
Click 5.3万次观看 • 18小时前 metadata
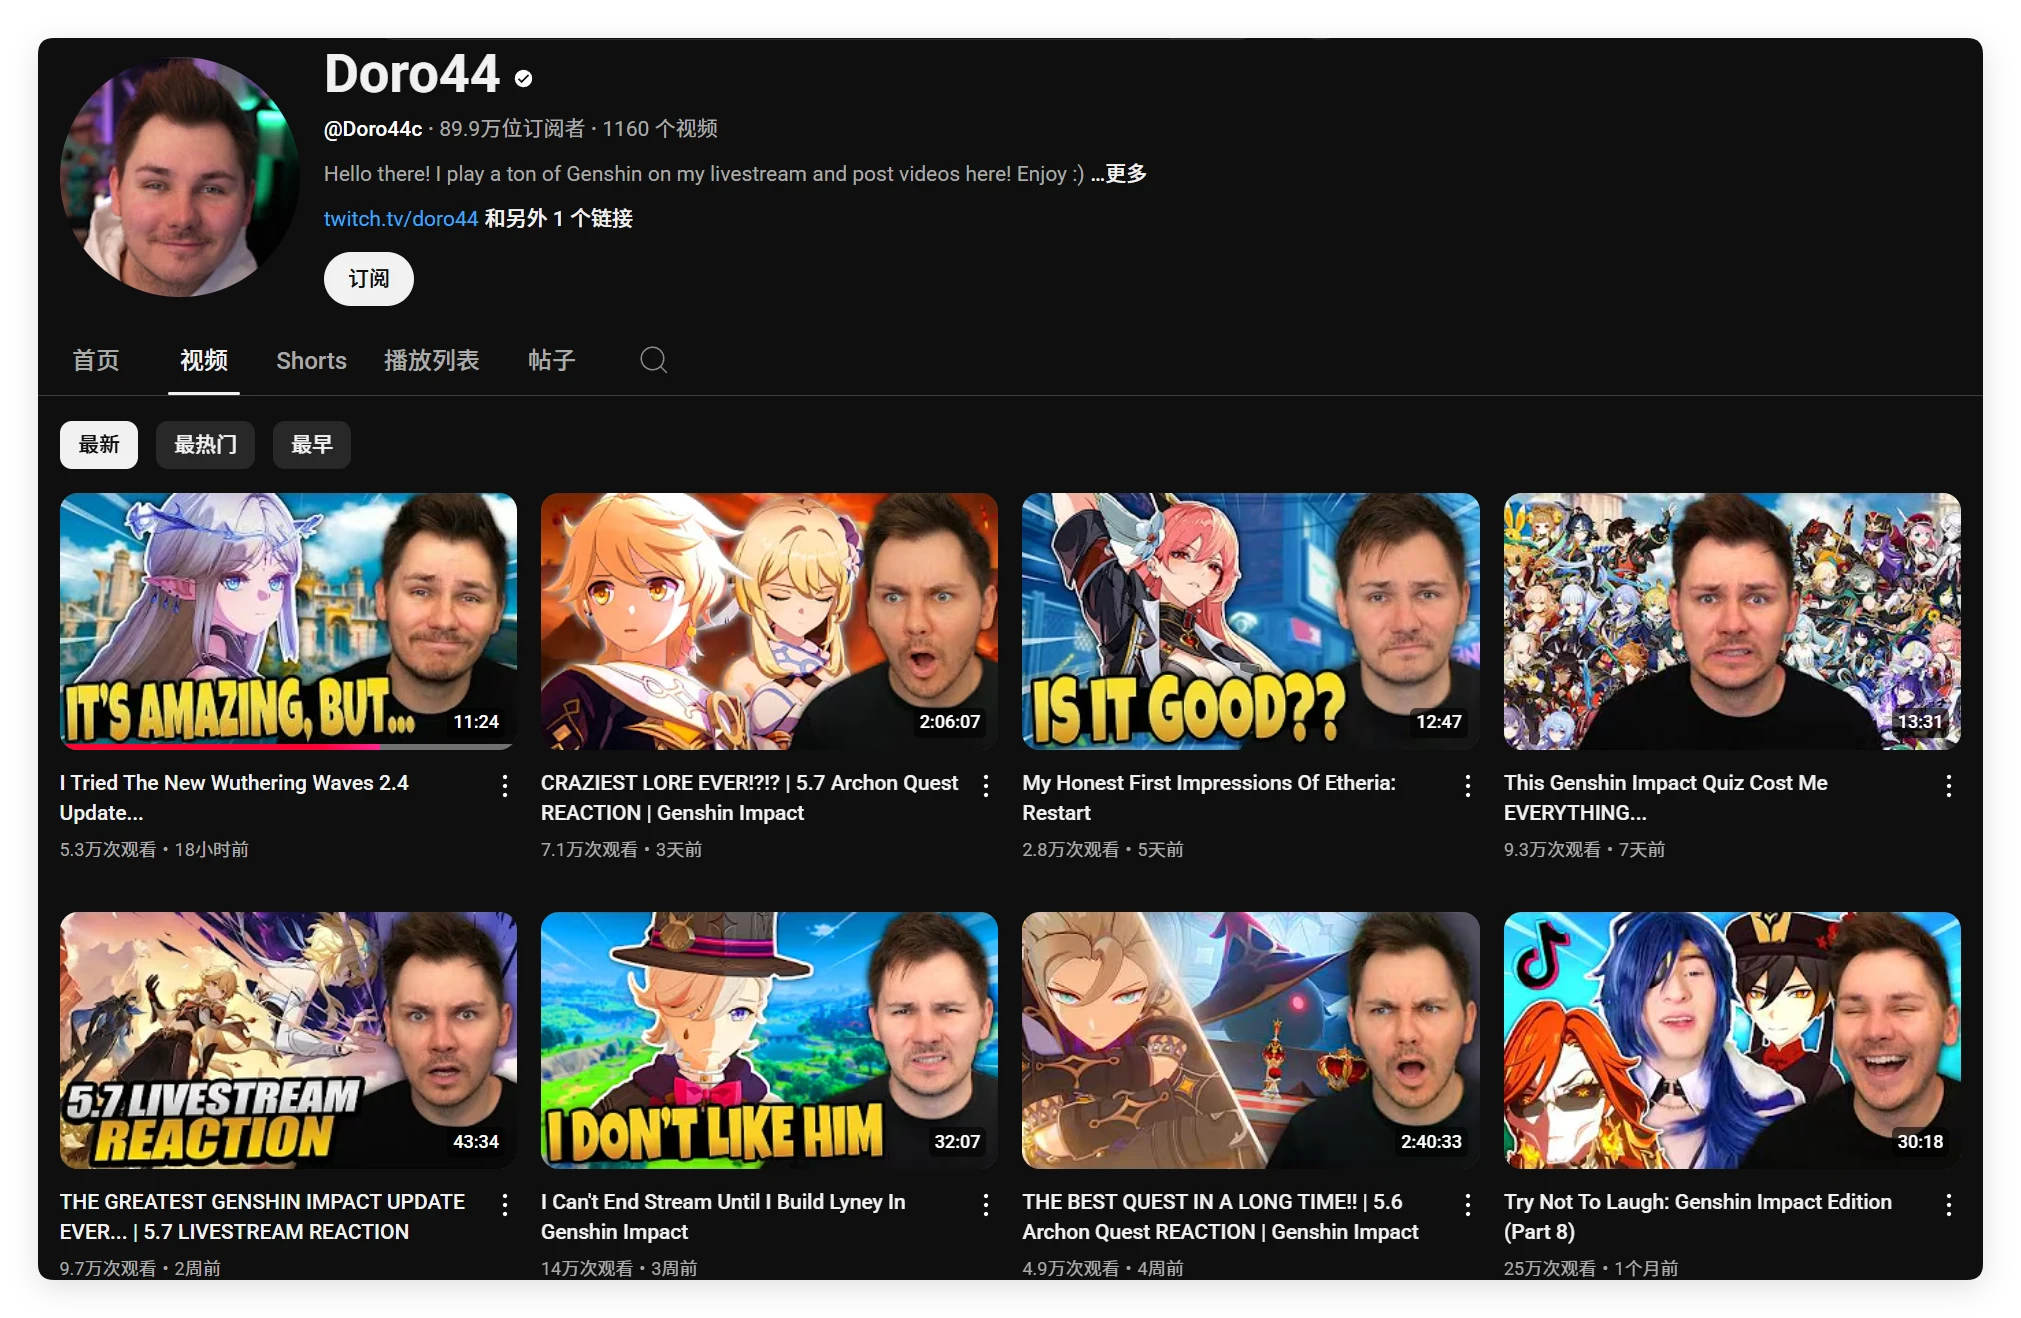pyautogui.click(x=154, y=850)
